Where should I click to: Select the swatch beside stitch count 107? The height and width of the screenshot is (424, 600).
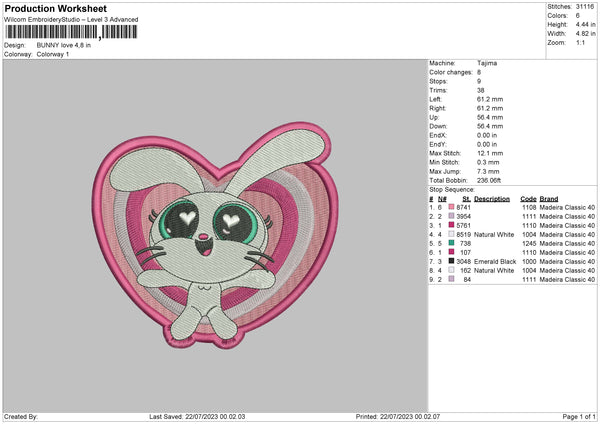point(452,252)
